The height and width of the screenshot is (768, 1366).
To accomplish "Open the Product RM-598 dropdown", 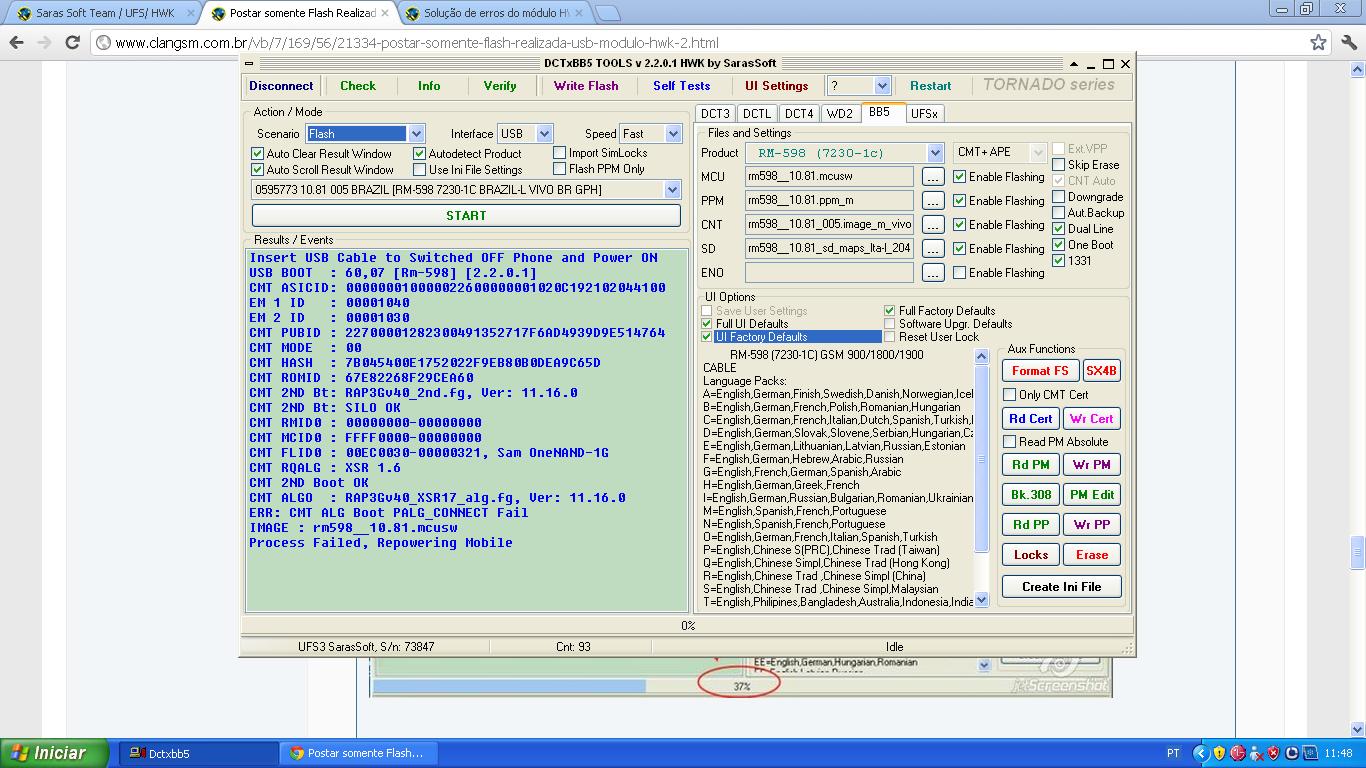I will (x=935, y=153).
